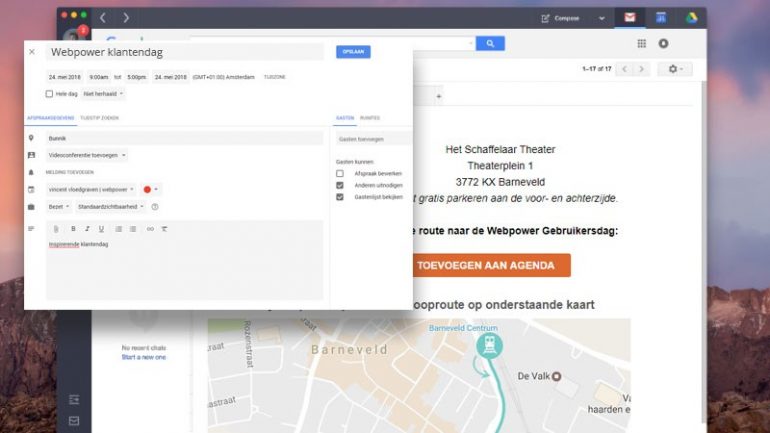
Task: Toggle bold formatting in description
Action: [x=73, y=229]
